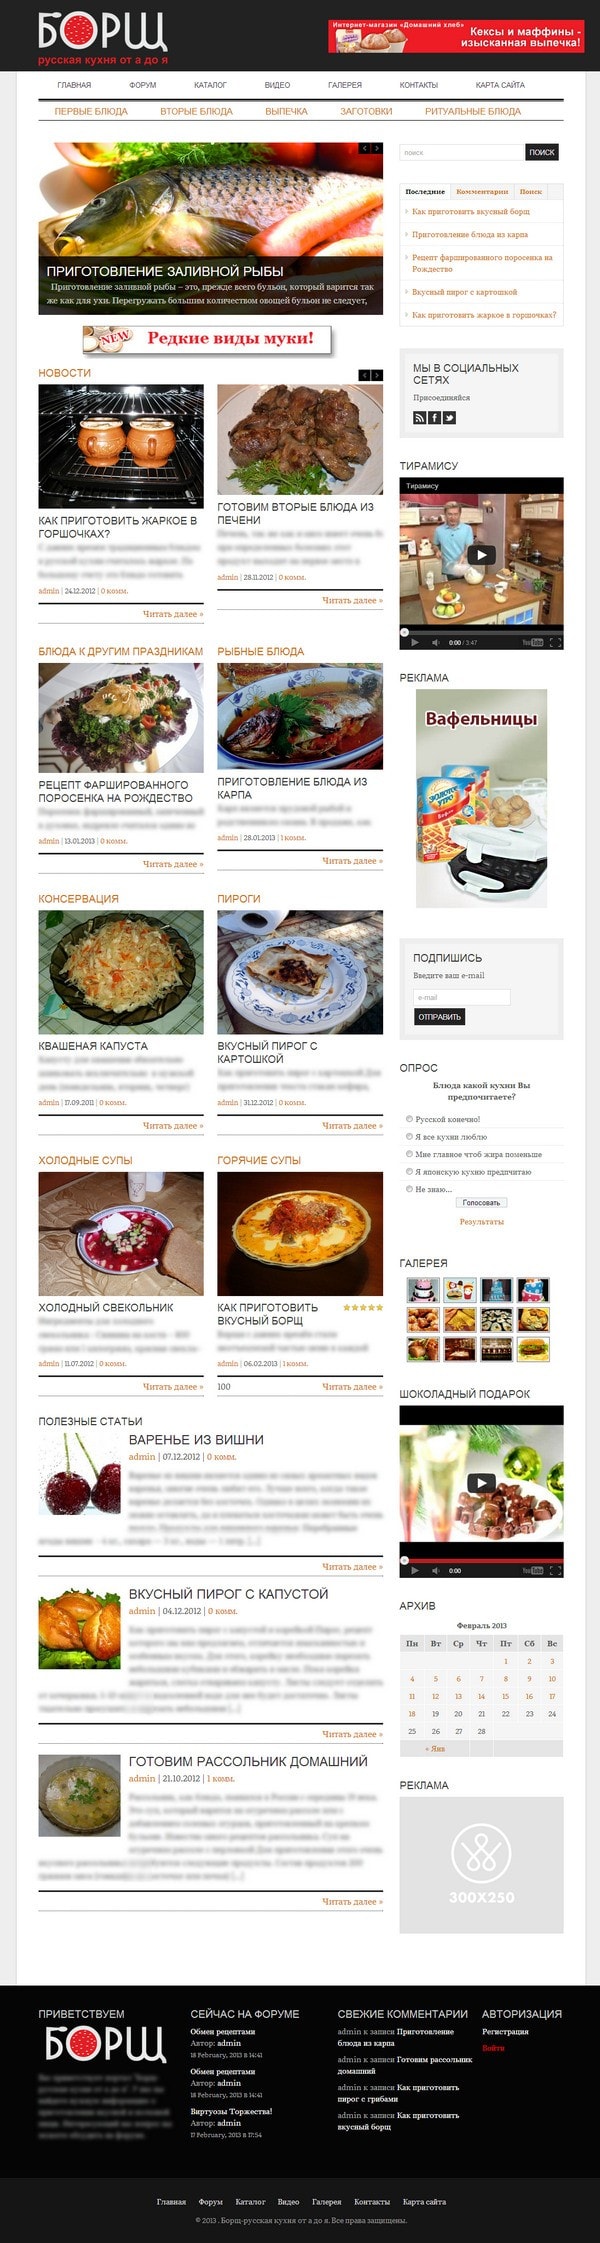
Task: Click the Голосовать vote button
Action: tap(481, 1203)
